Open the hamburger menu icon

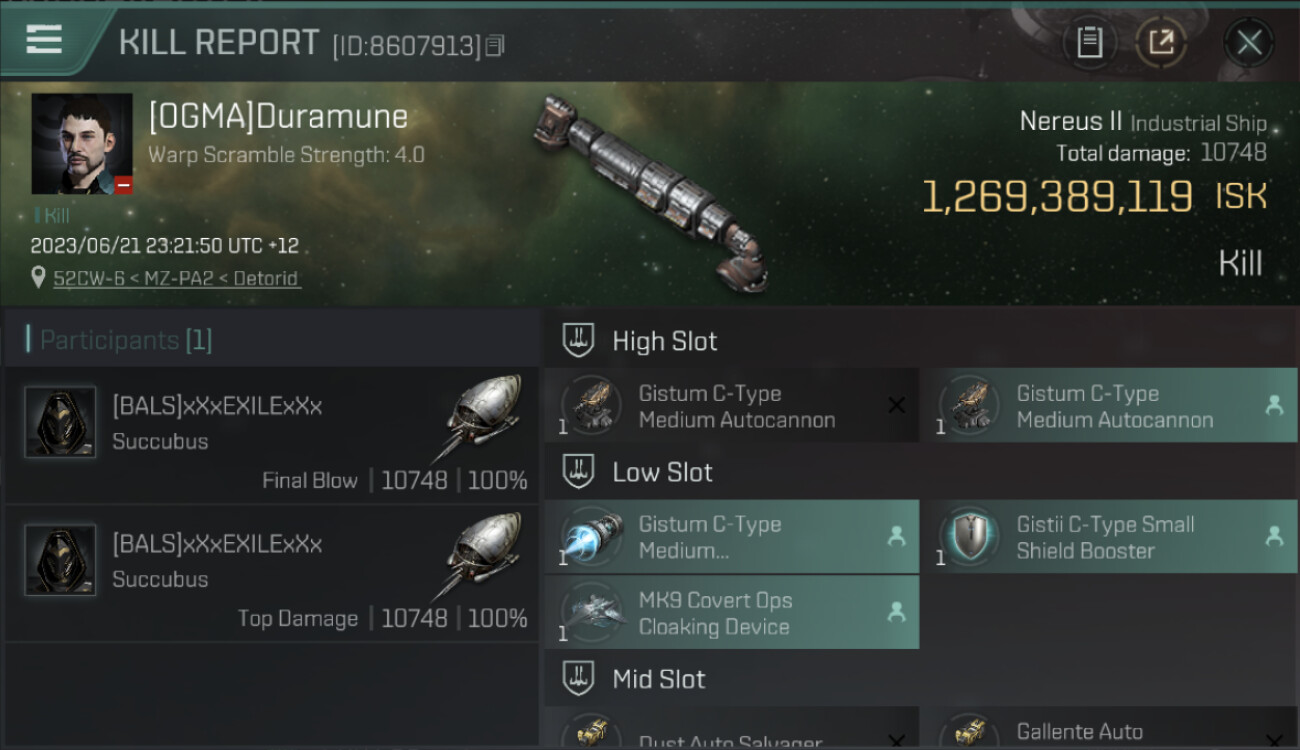click(44, 40)
